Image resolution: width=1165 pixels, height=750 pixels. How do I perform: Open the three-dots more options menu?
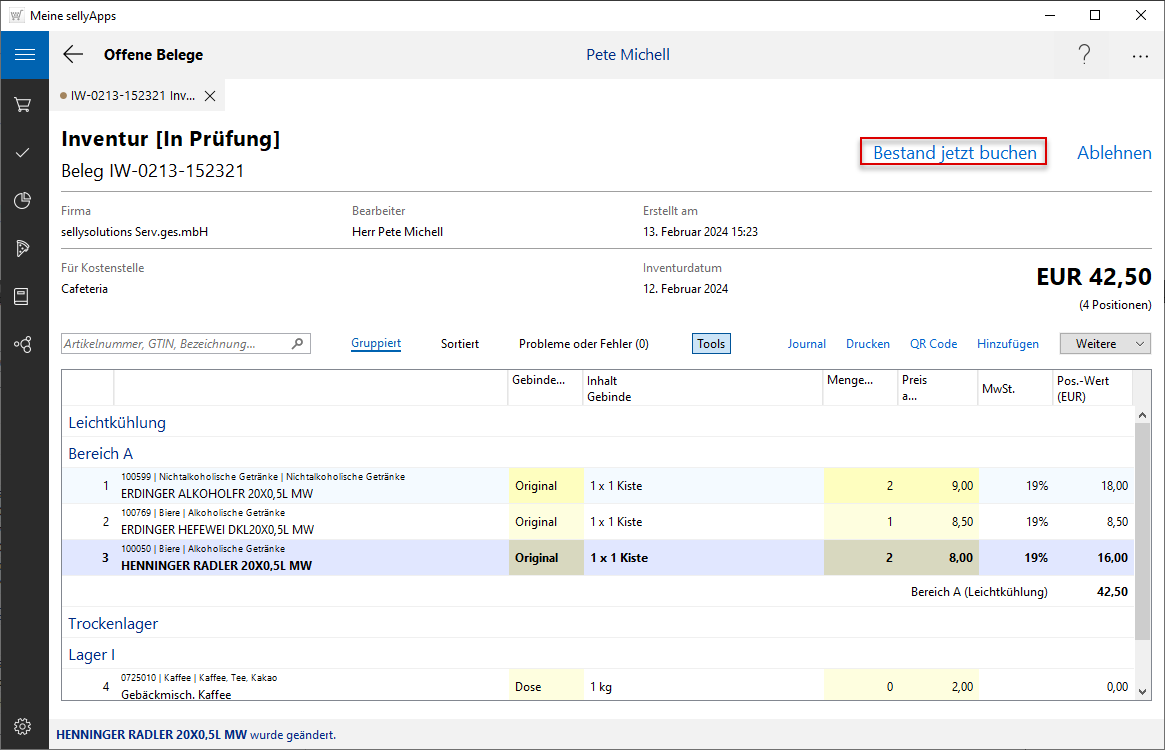pos(1140,56)
